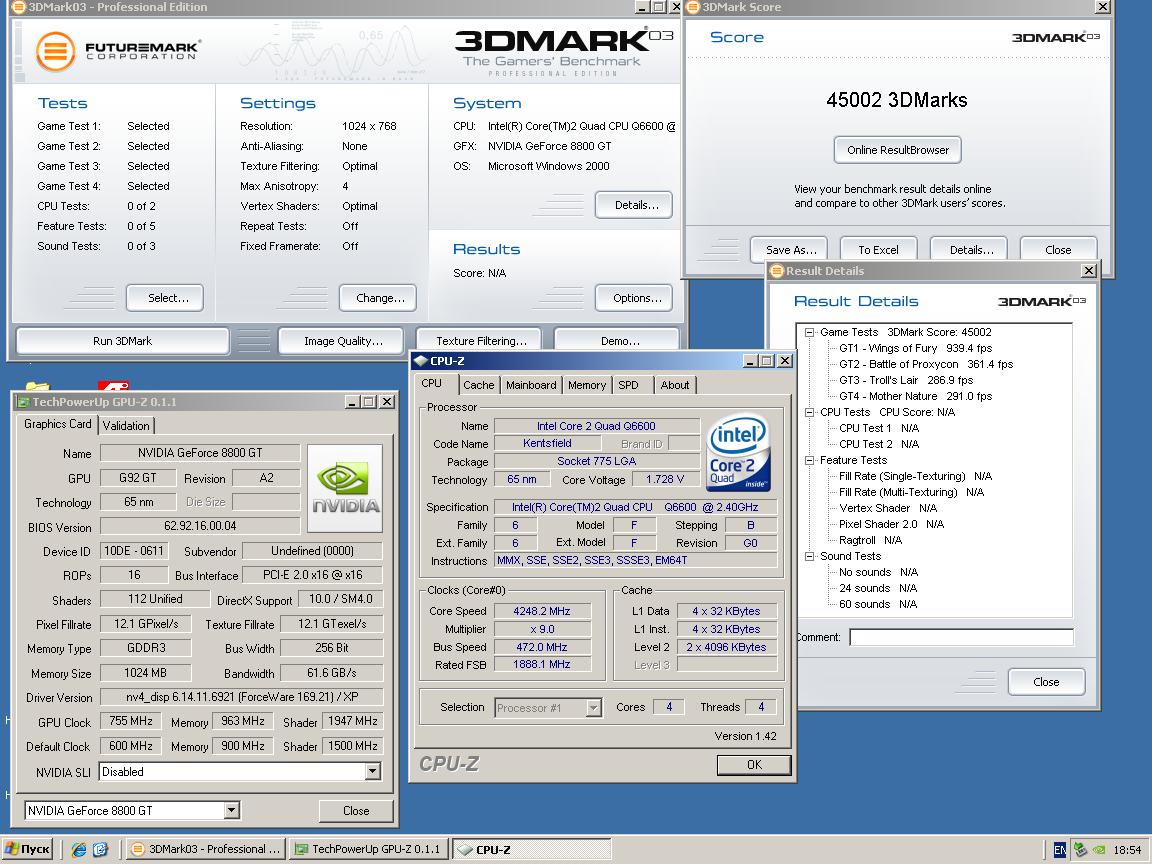Click Close in Result Details window
The width and height of the screenshot is (1152, 864).
pyautogui.click(x=1046, y=682)
